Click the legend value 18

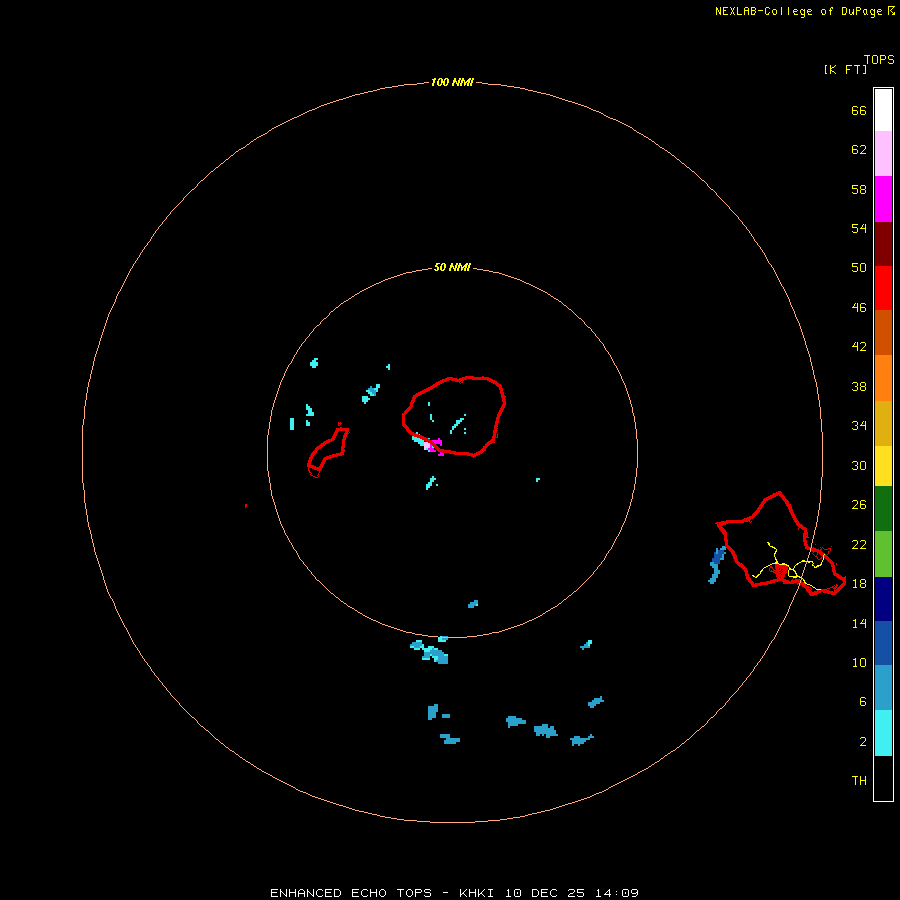click(x=859, y=583)
